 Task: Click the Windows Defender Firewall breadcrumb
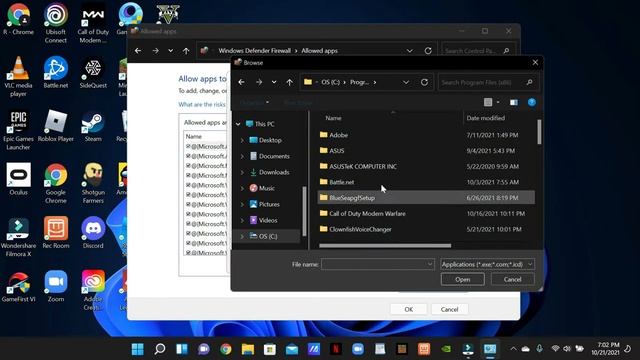tap(254, 51)
